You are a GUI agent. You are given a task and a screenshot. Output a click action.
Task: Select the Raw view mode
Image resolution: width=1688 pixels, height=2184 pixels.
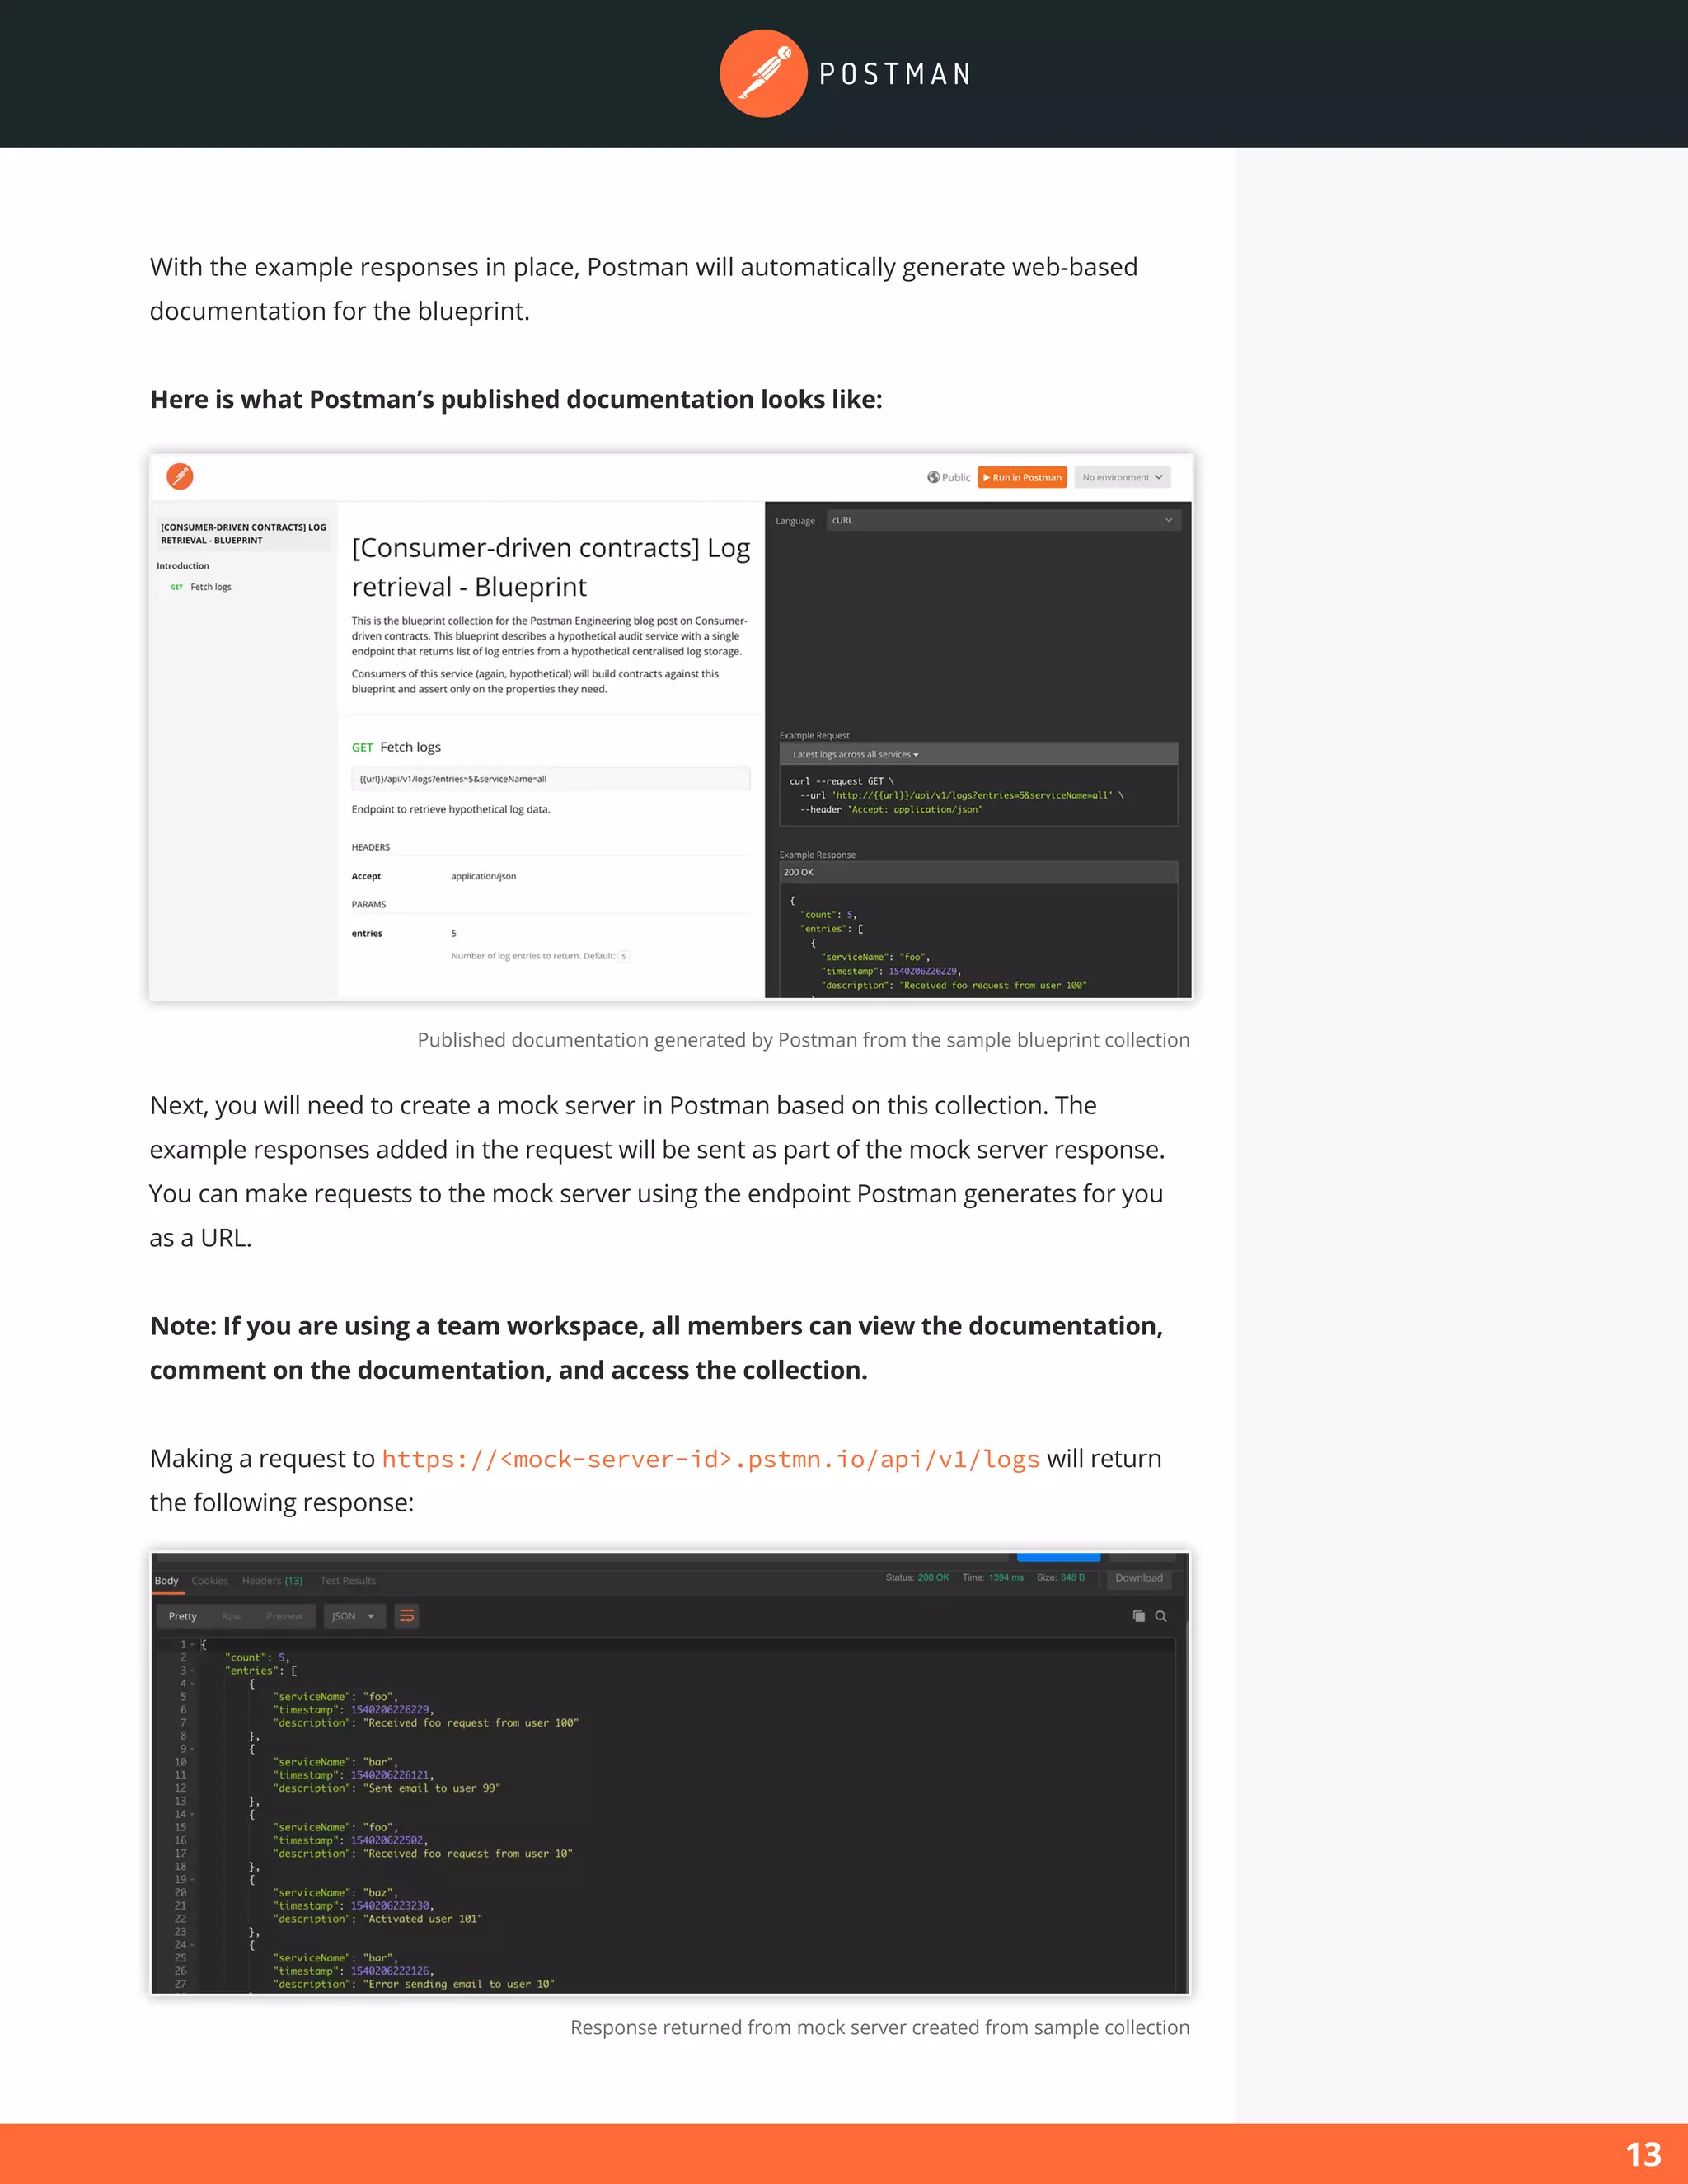(x=231, y=1616)
